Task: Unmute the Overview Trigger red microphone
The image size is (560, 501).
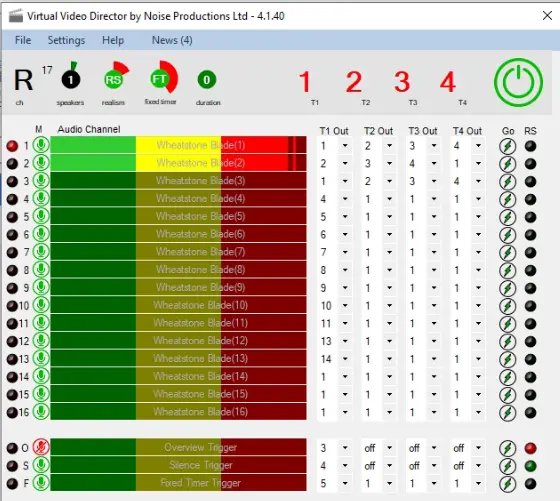Action: 41,447
